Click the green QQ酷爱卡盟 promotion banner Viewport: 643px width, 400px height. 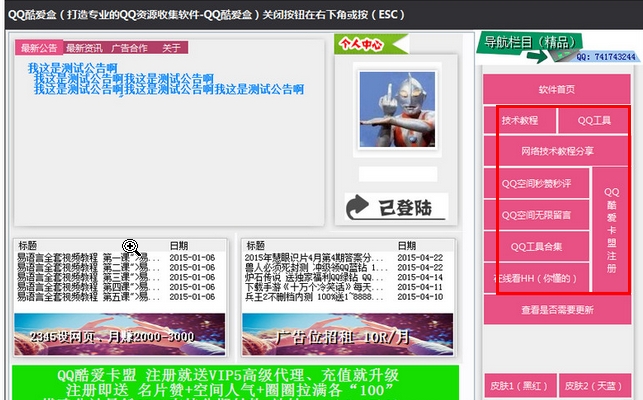point(235,382)
